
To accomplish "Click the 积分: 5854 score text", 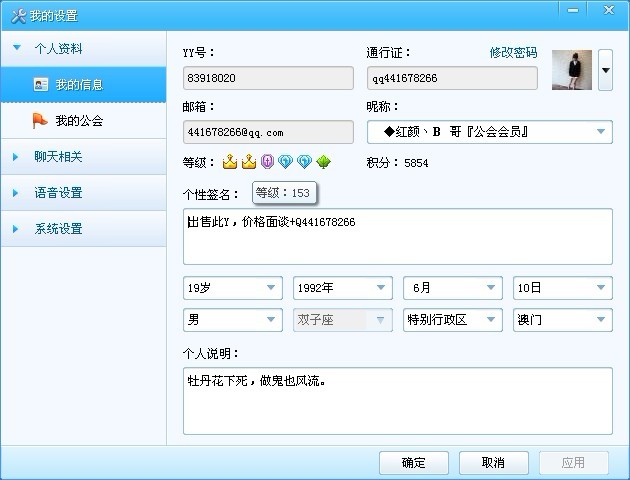I will 397,163.
